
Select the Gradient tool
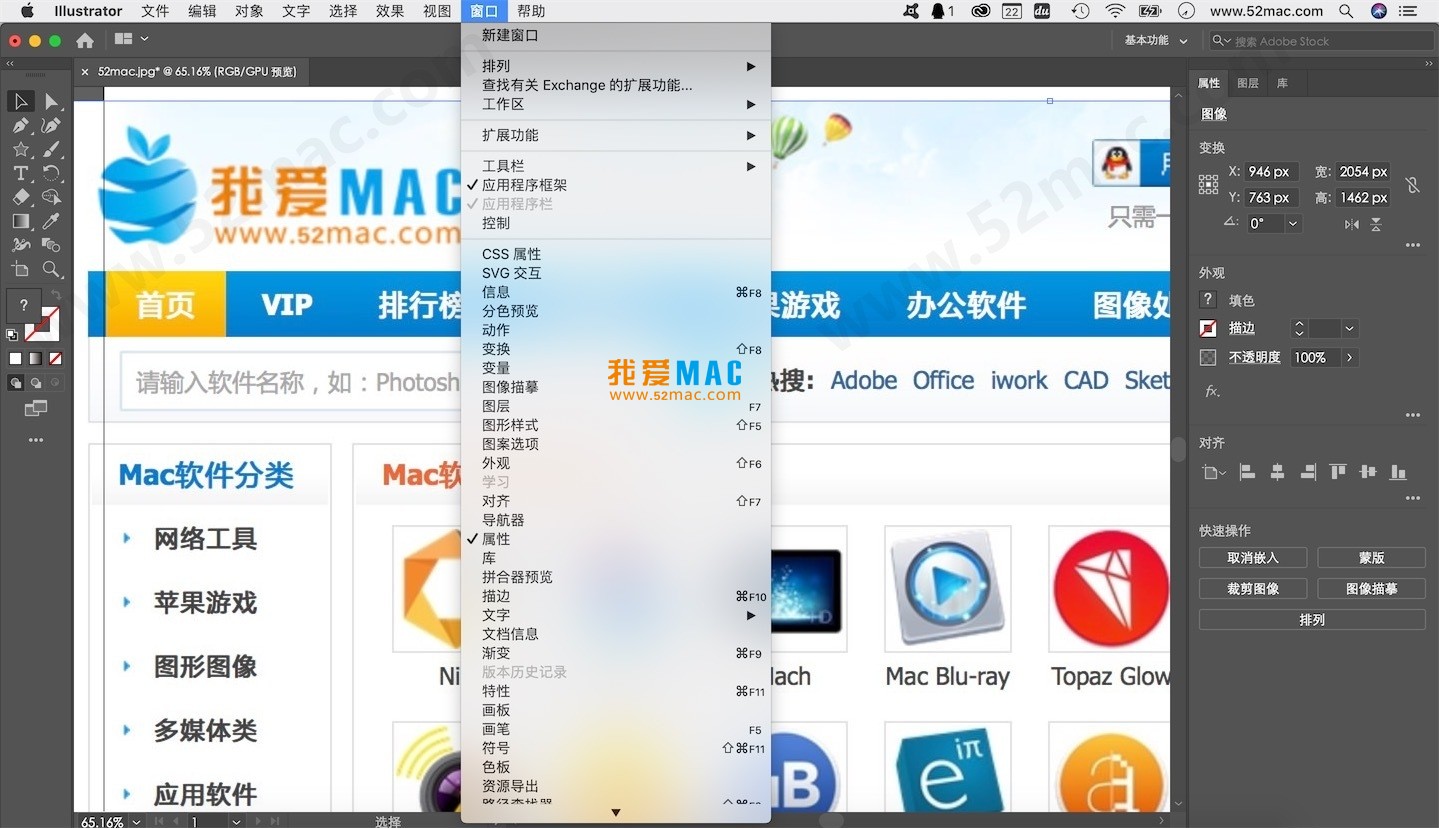[21, 222]
